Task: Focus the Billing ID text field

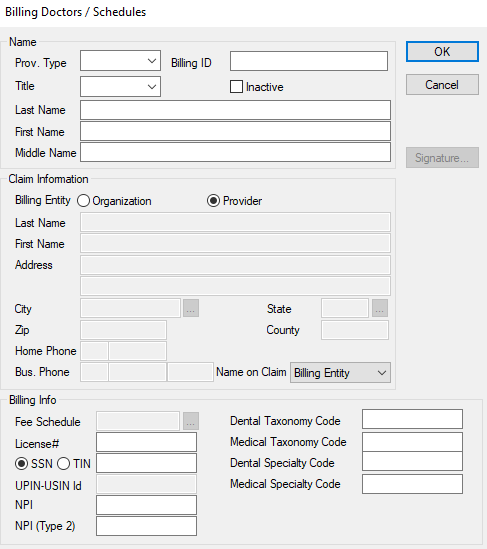Action: [309, 61]
